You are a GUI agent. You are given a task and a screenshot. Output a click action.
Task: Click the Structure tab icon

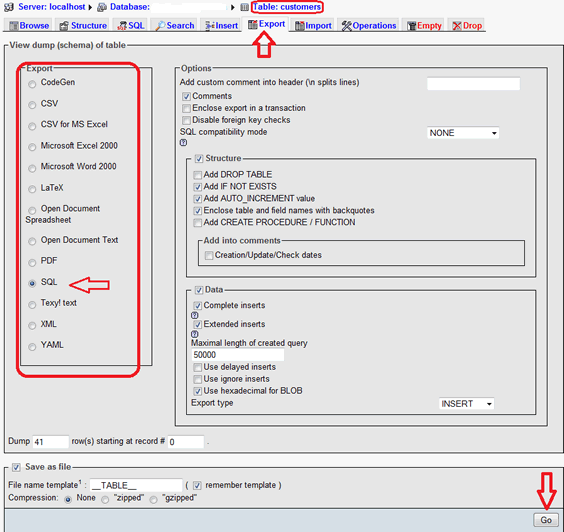64,26
